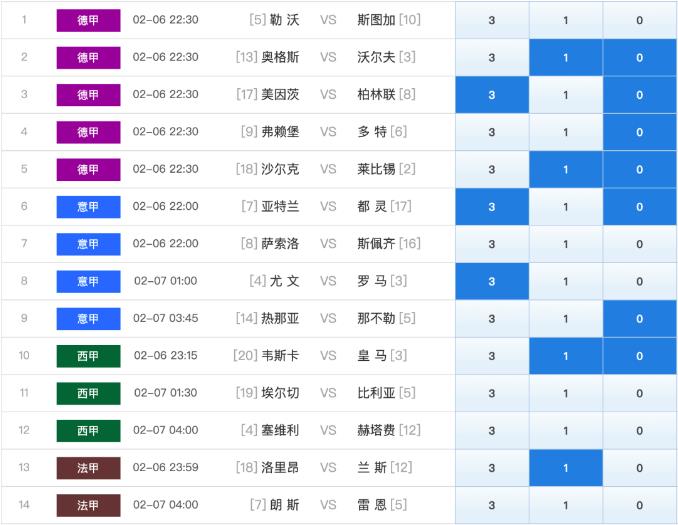Select 1 for 朗斯 vs 雷恩
The image size is (678, 525).
point(566,505)
